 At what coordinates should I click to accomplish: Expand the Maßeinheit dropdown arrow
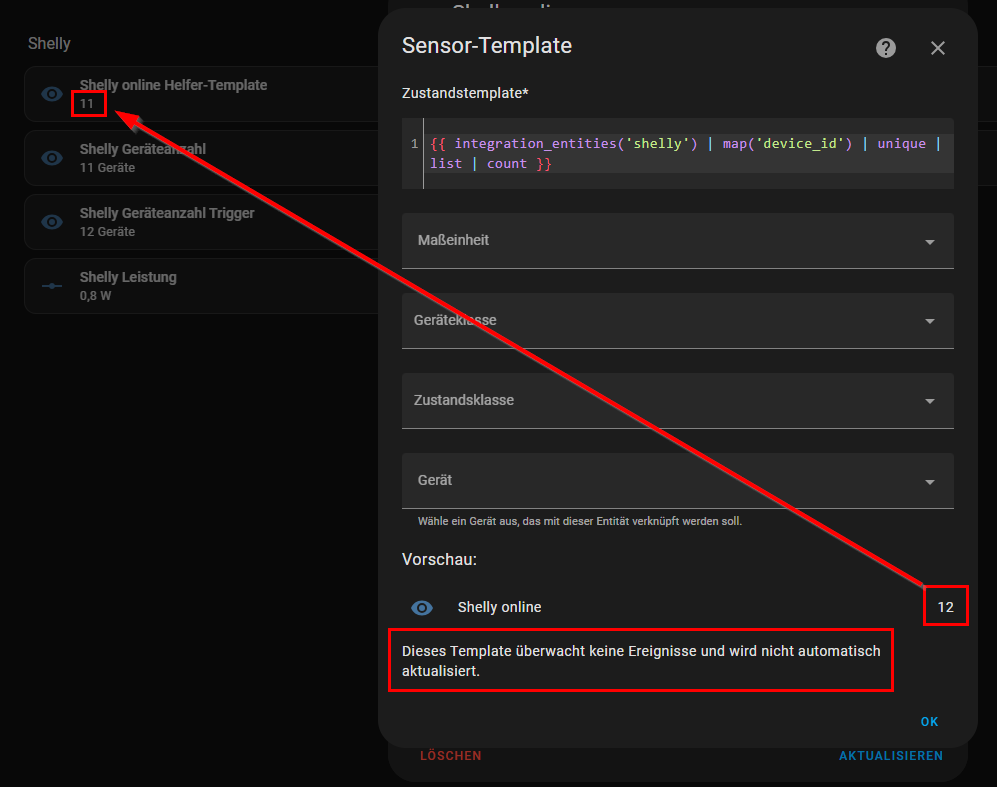click(930, 242)
